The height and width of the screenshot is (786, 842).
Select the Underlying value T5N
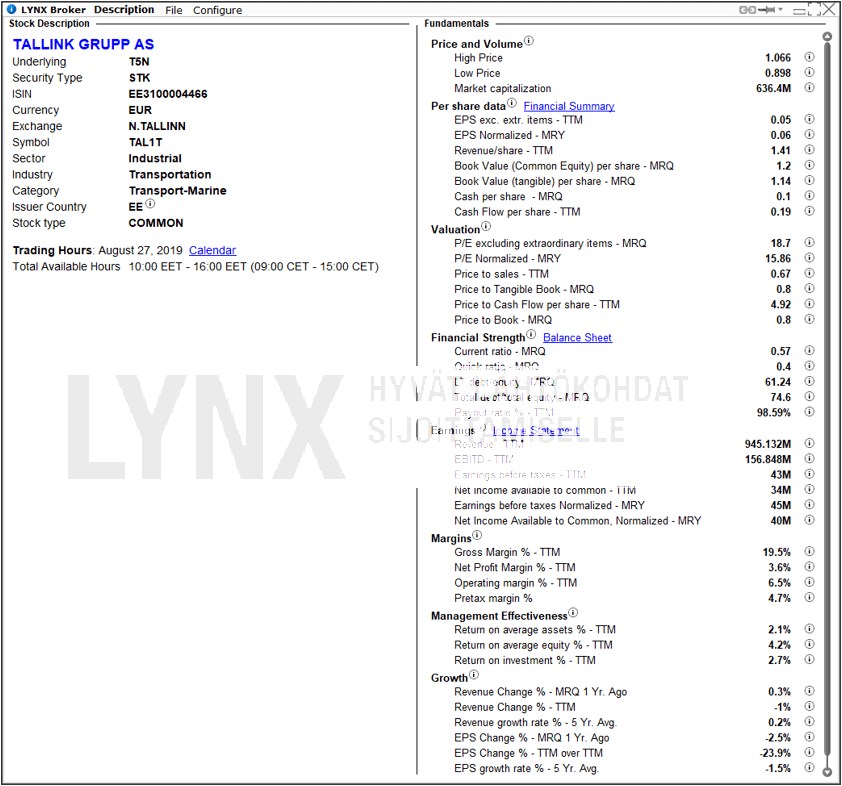139,62
